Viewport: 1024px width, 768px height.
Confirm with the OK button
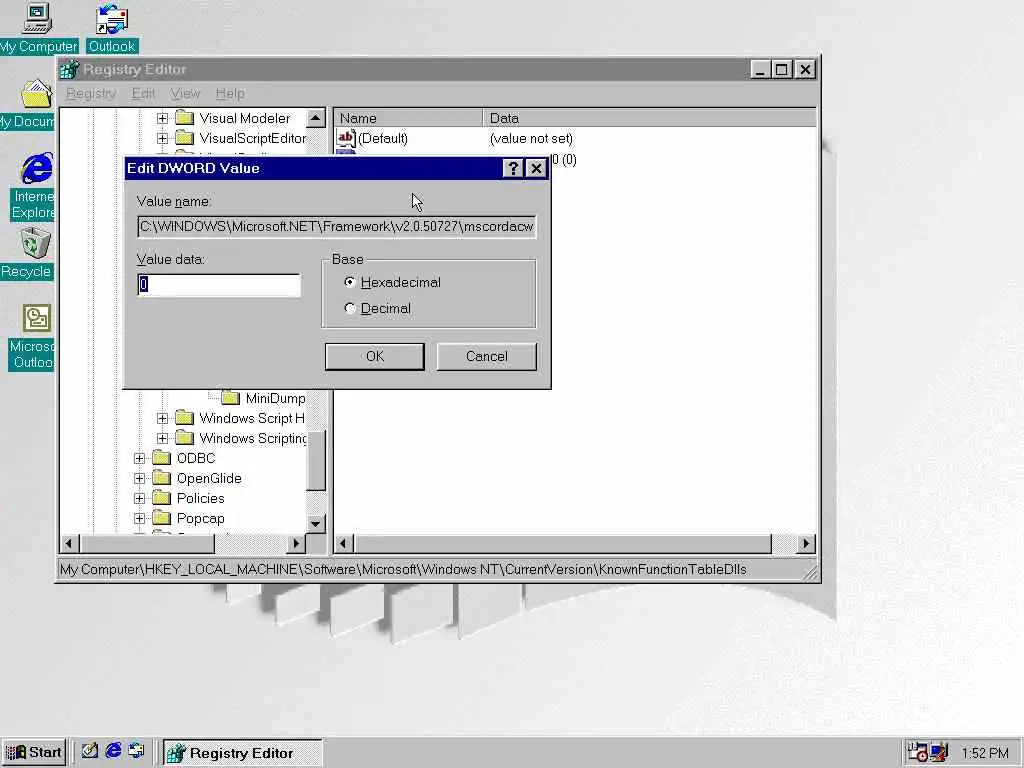(x=374, y=356)
